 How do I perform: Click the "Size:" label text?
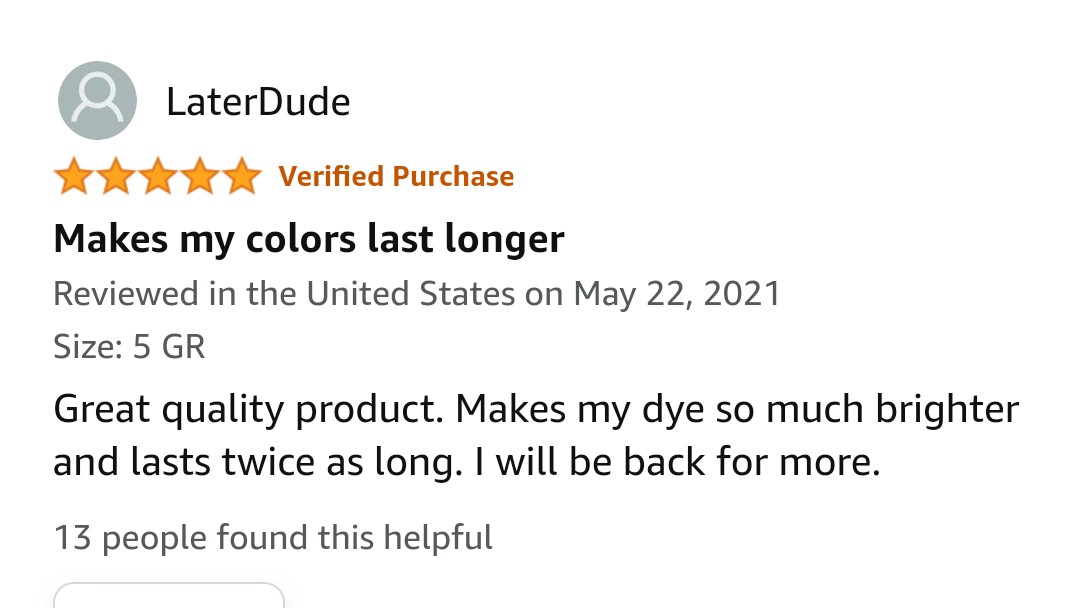tap(88, 347)
